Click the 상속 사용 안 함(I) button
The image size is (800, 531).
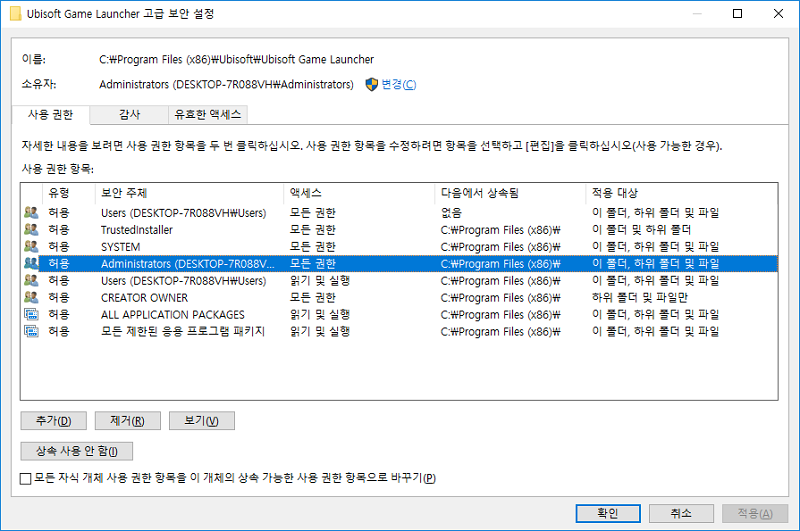[x=77, y=451]
